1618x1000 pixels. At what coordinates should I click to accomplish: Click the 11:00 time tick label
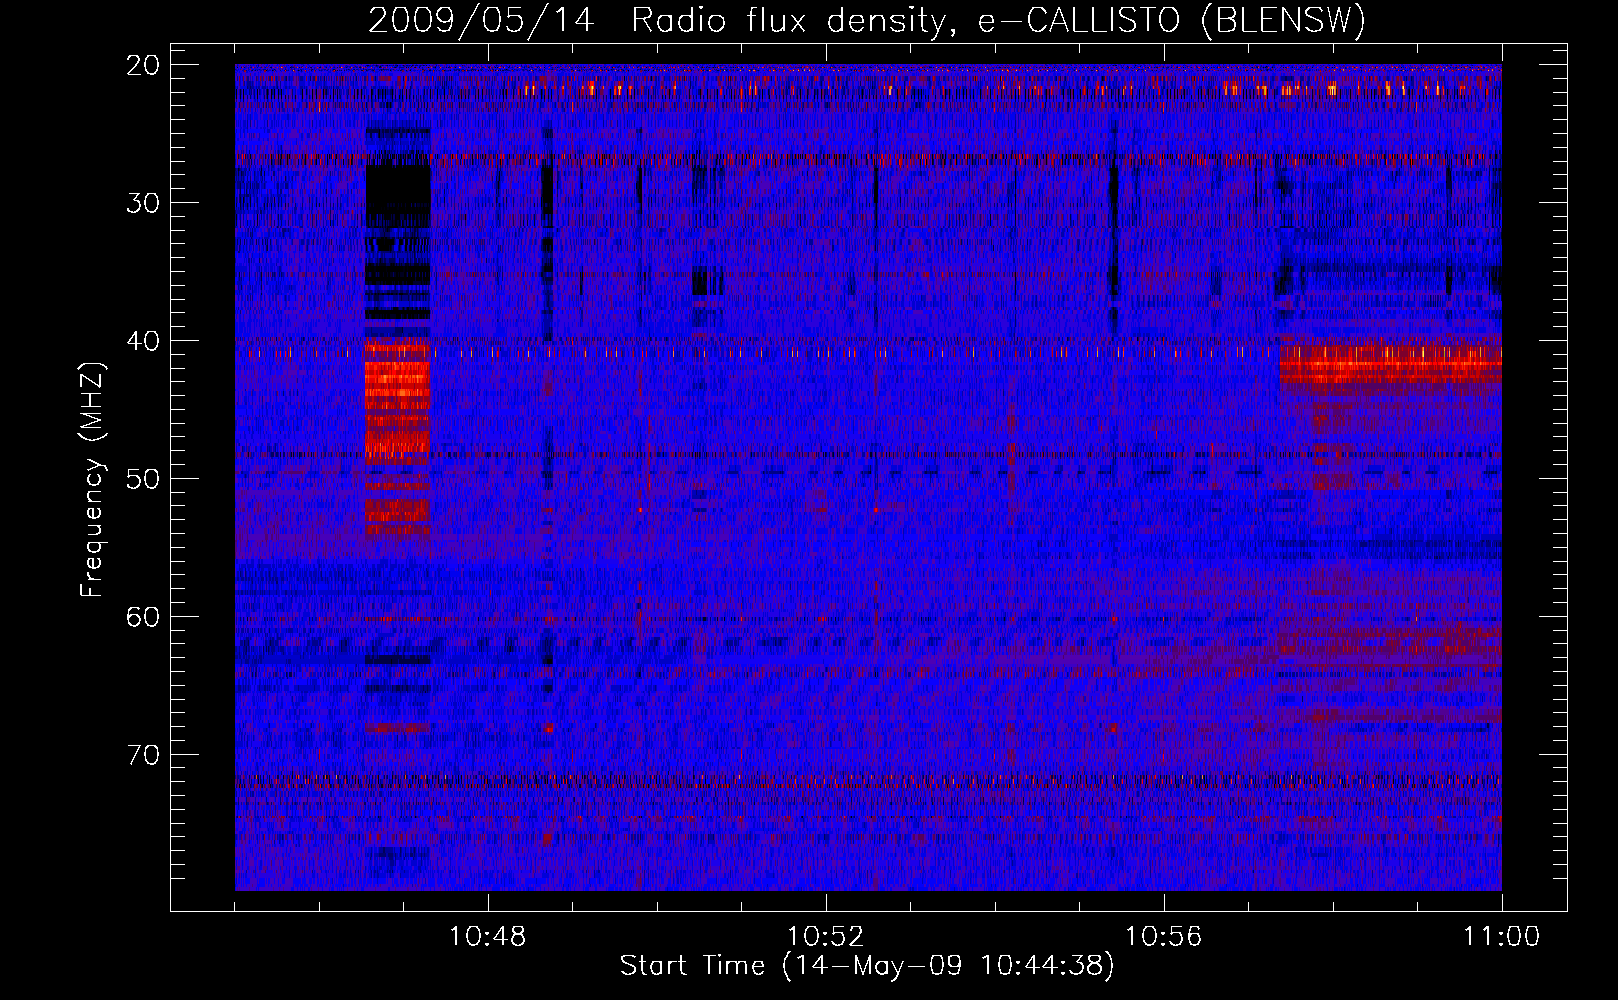point(1501,937)
